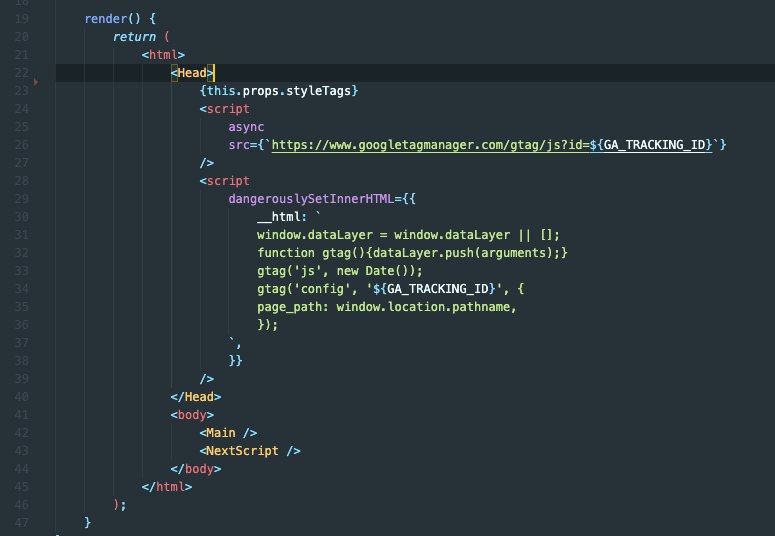Click the function gtag() definition line
The height and width of the screenshot is (536, 775).
[x=412, y=253]
